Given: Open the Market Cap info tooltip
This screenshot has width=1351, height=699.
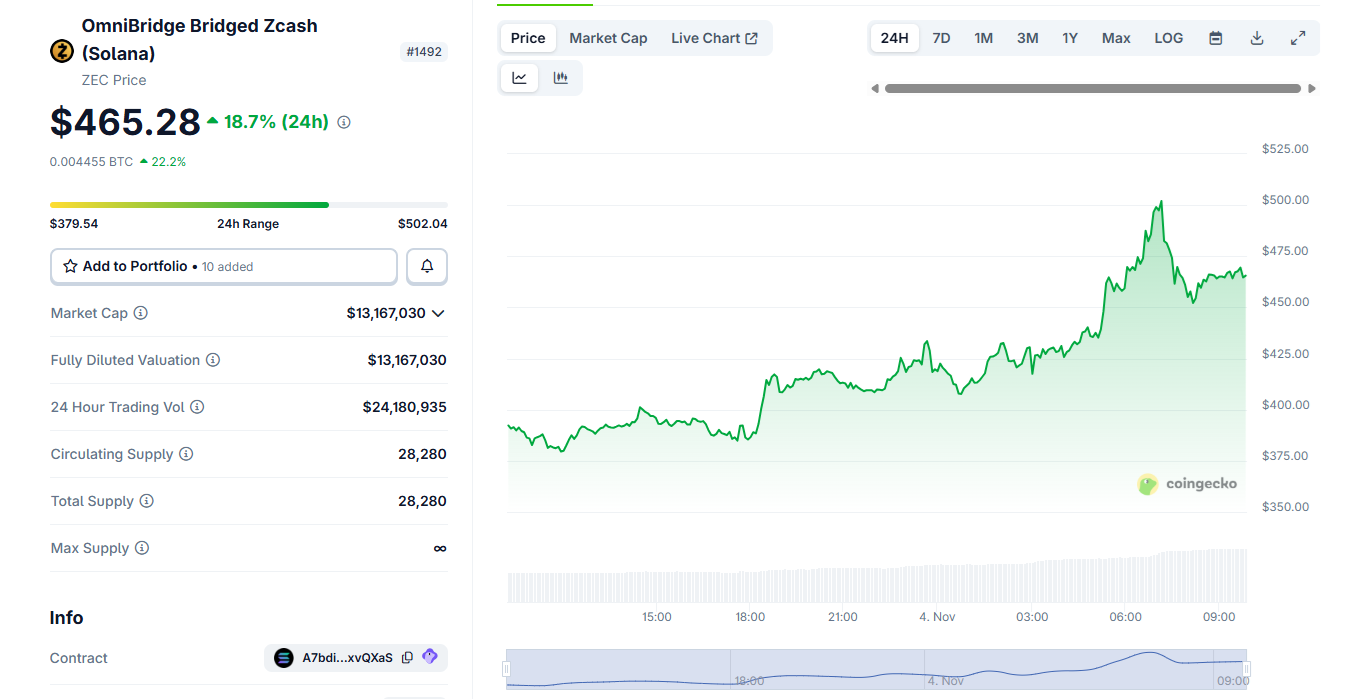Looking at the screenshot, I should point(139,313).
